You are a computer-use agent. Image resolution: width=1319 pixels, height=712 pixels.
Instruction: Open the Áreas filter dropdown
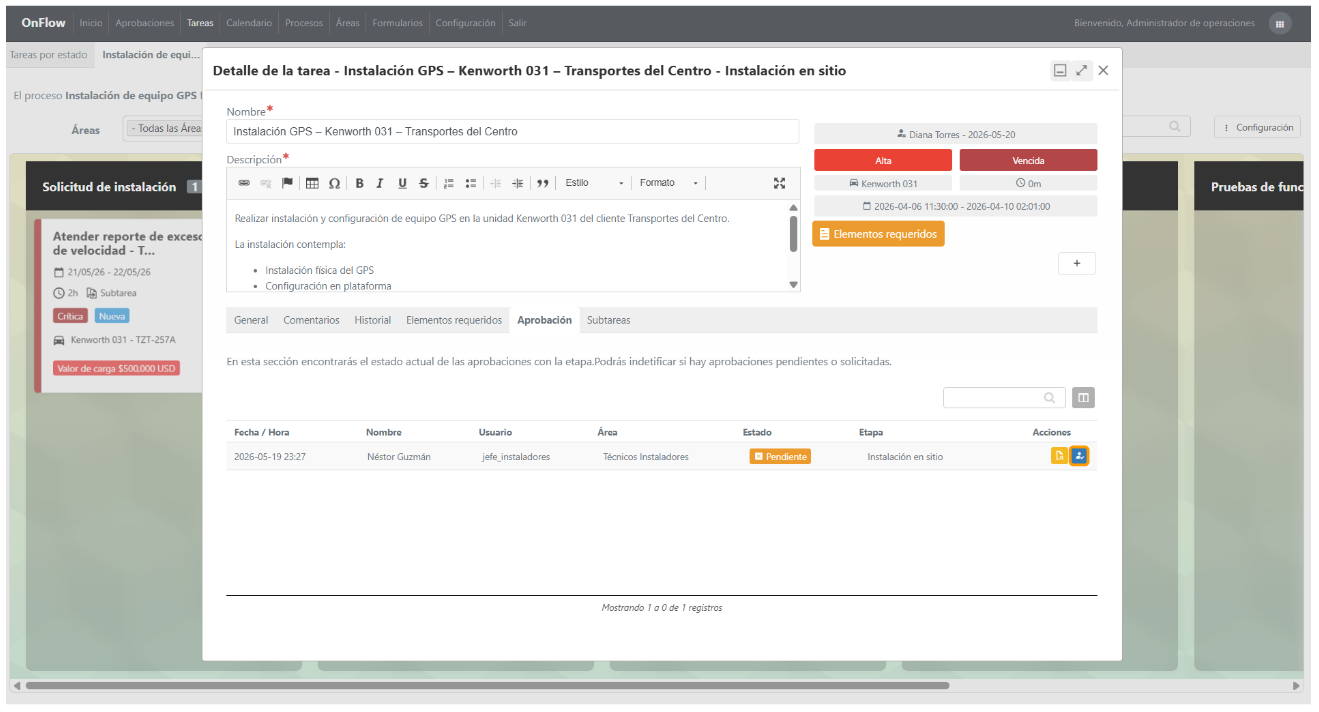pyautogui.click(x=165, y=129)
